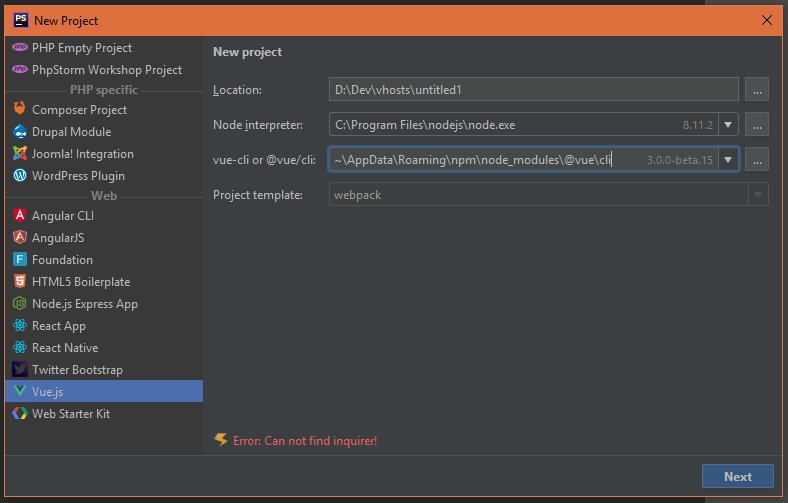Click the 'Node interpreter:' label
The image size is (788, 503).
pyautogui.click(x=258, y=125)
